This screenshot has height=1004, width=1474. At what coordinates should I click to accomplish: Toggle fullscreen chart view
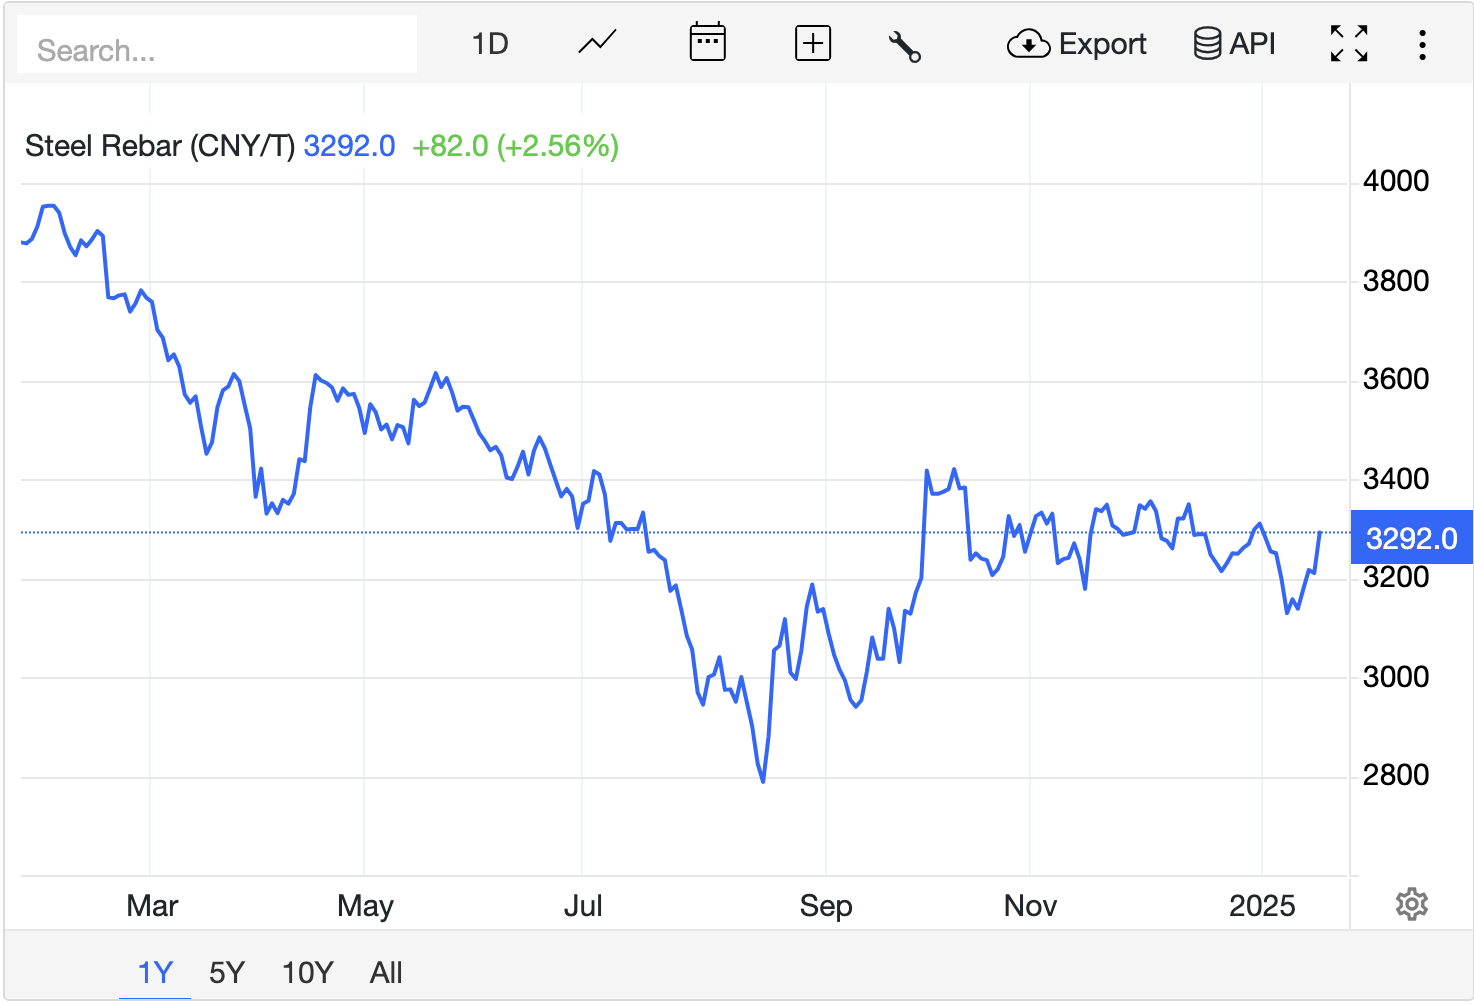[1348, 44]
